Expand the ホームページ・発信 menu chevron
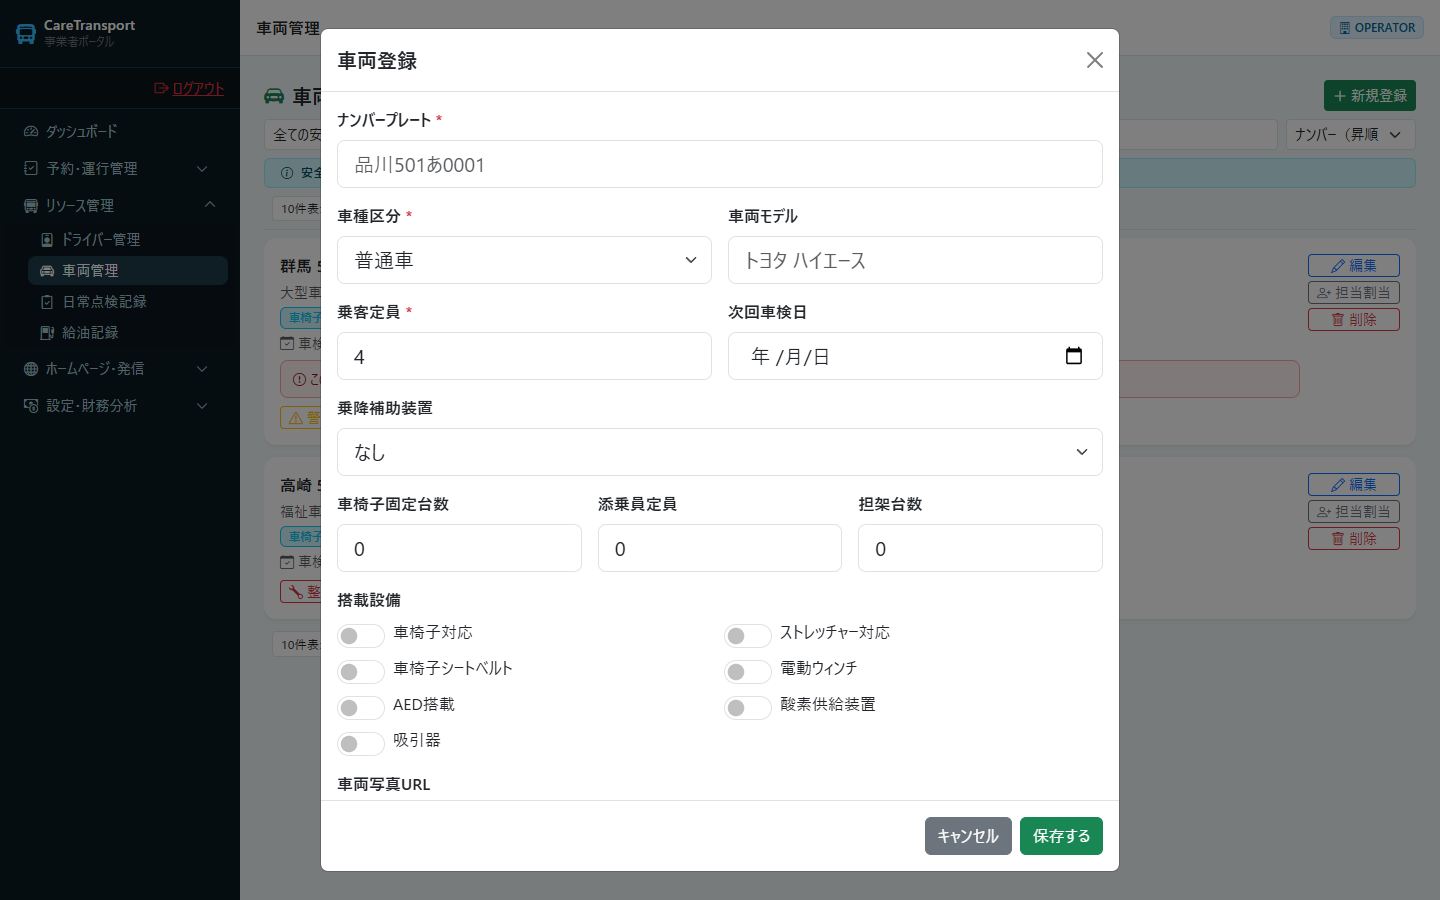1440x900 pixels. 202,369
